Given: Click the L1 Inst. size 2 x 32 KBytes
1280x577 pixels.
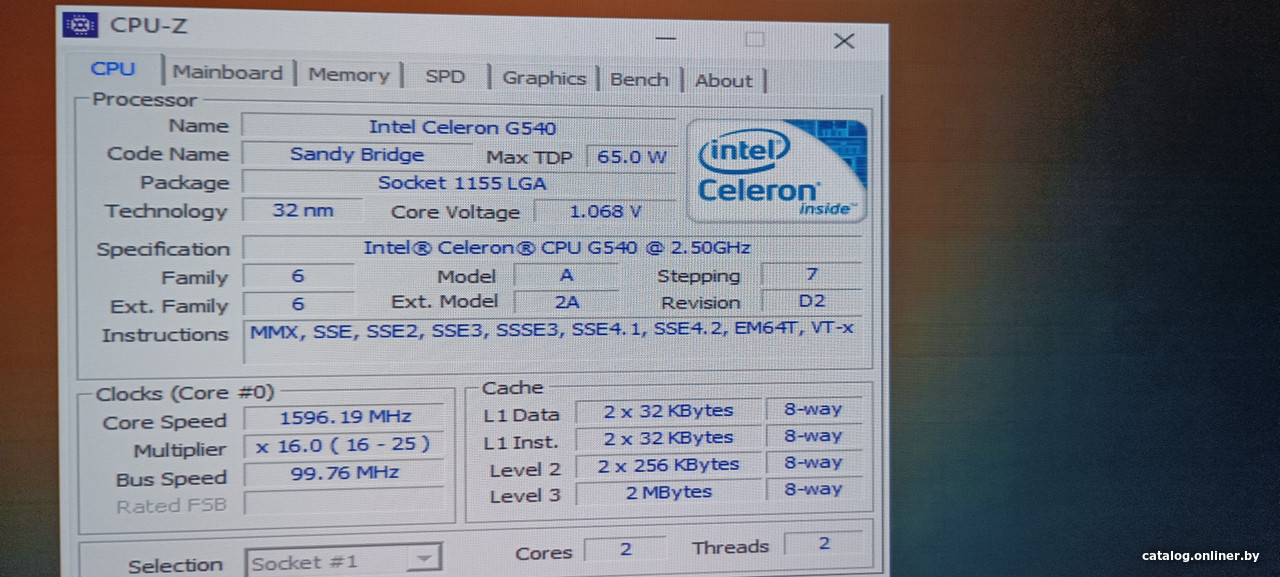Looking at the screenshot, I should 668,438.
